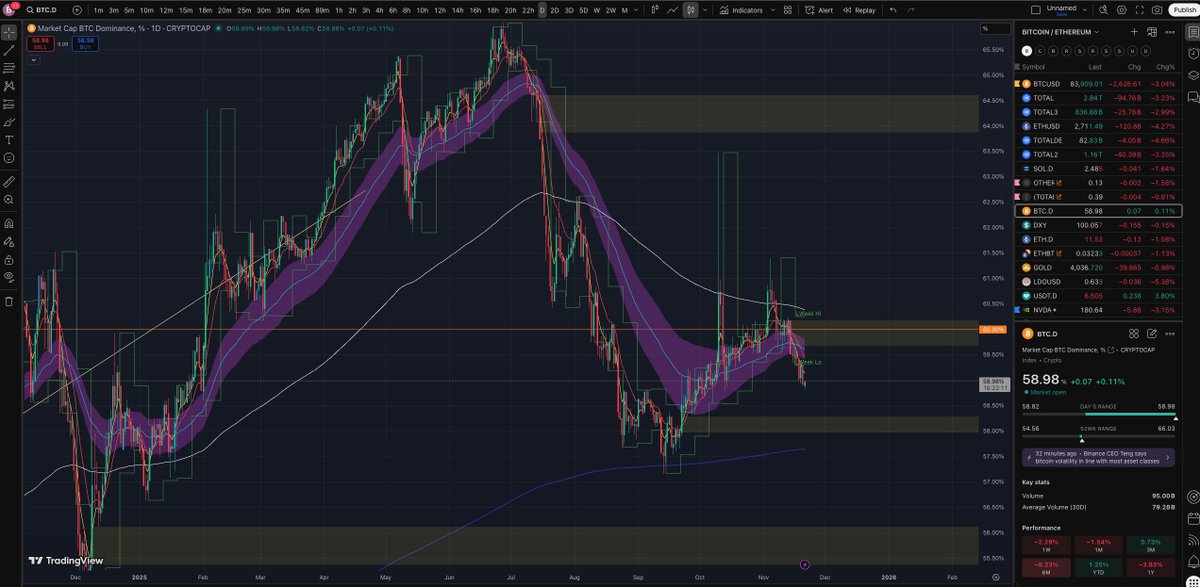This screenshot has width=1200, height=587.
Task: Select the trend line drawing tool
Action: click(x=9, y=50)
